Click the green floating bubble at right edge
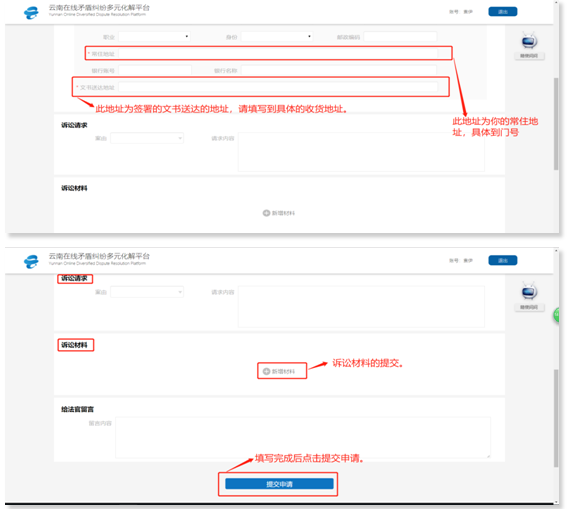This screenshot has height=509, width=567. click(x=556, y=315)
